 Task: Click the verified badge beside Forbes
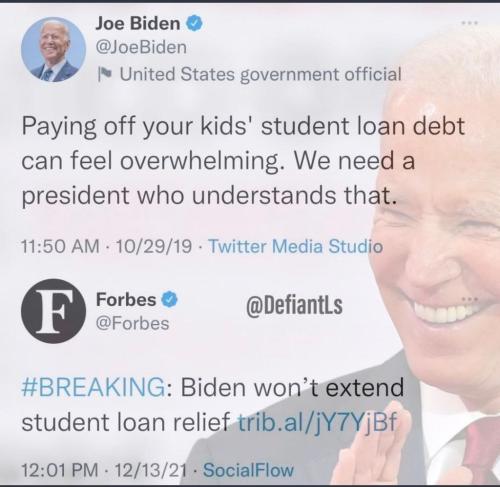coord(170,299)
